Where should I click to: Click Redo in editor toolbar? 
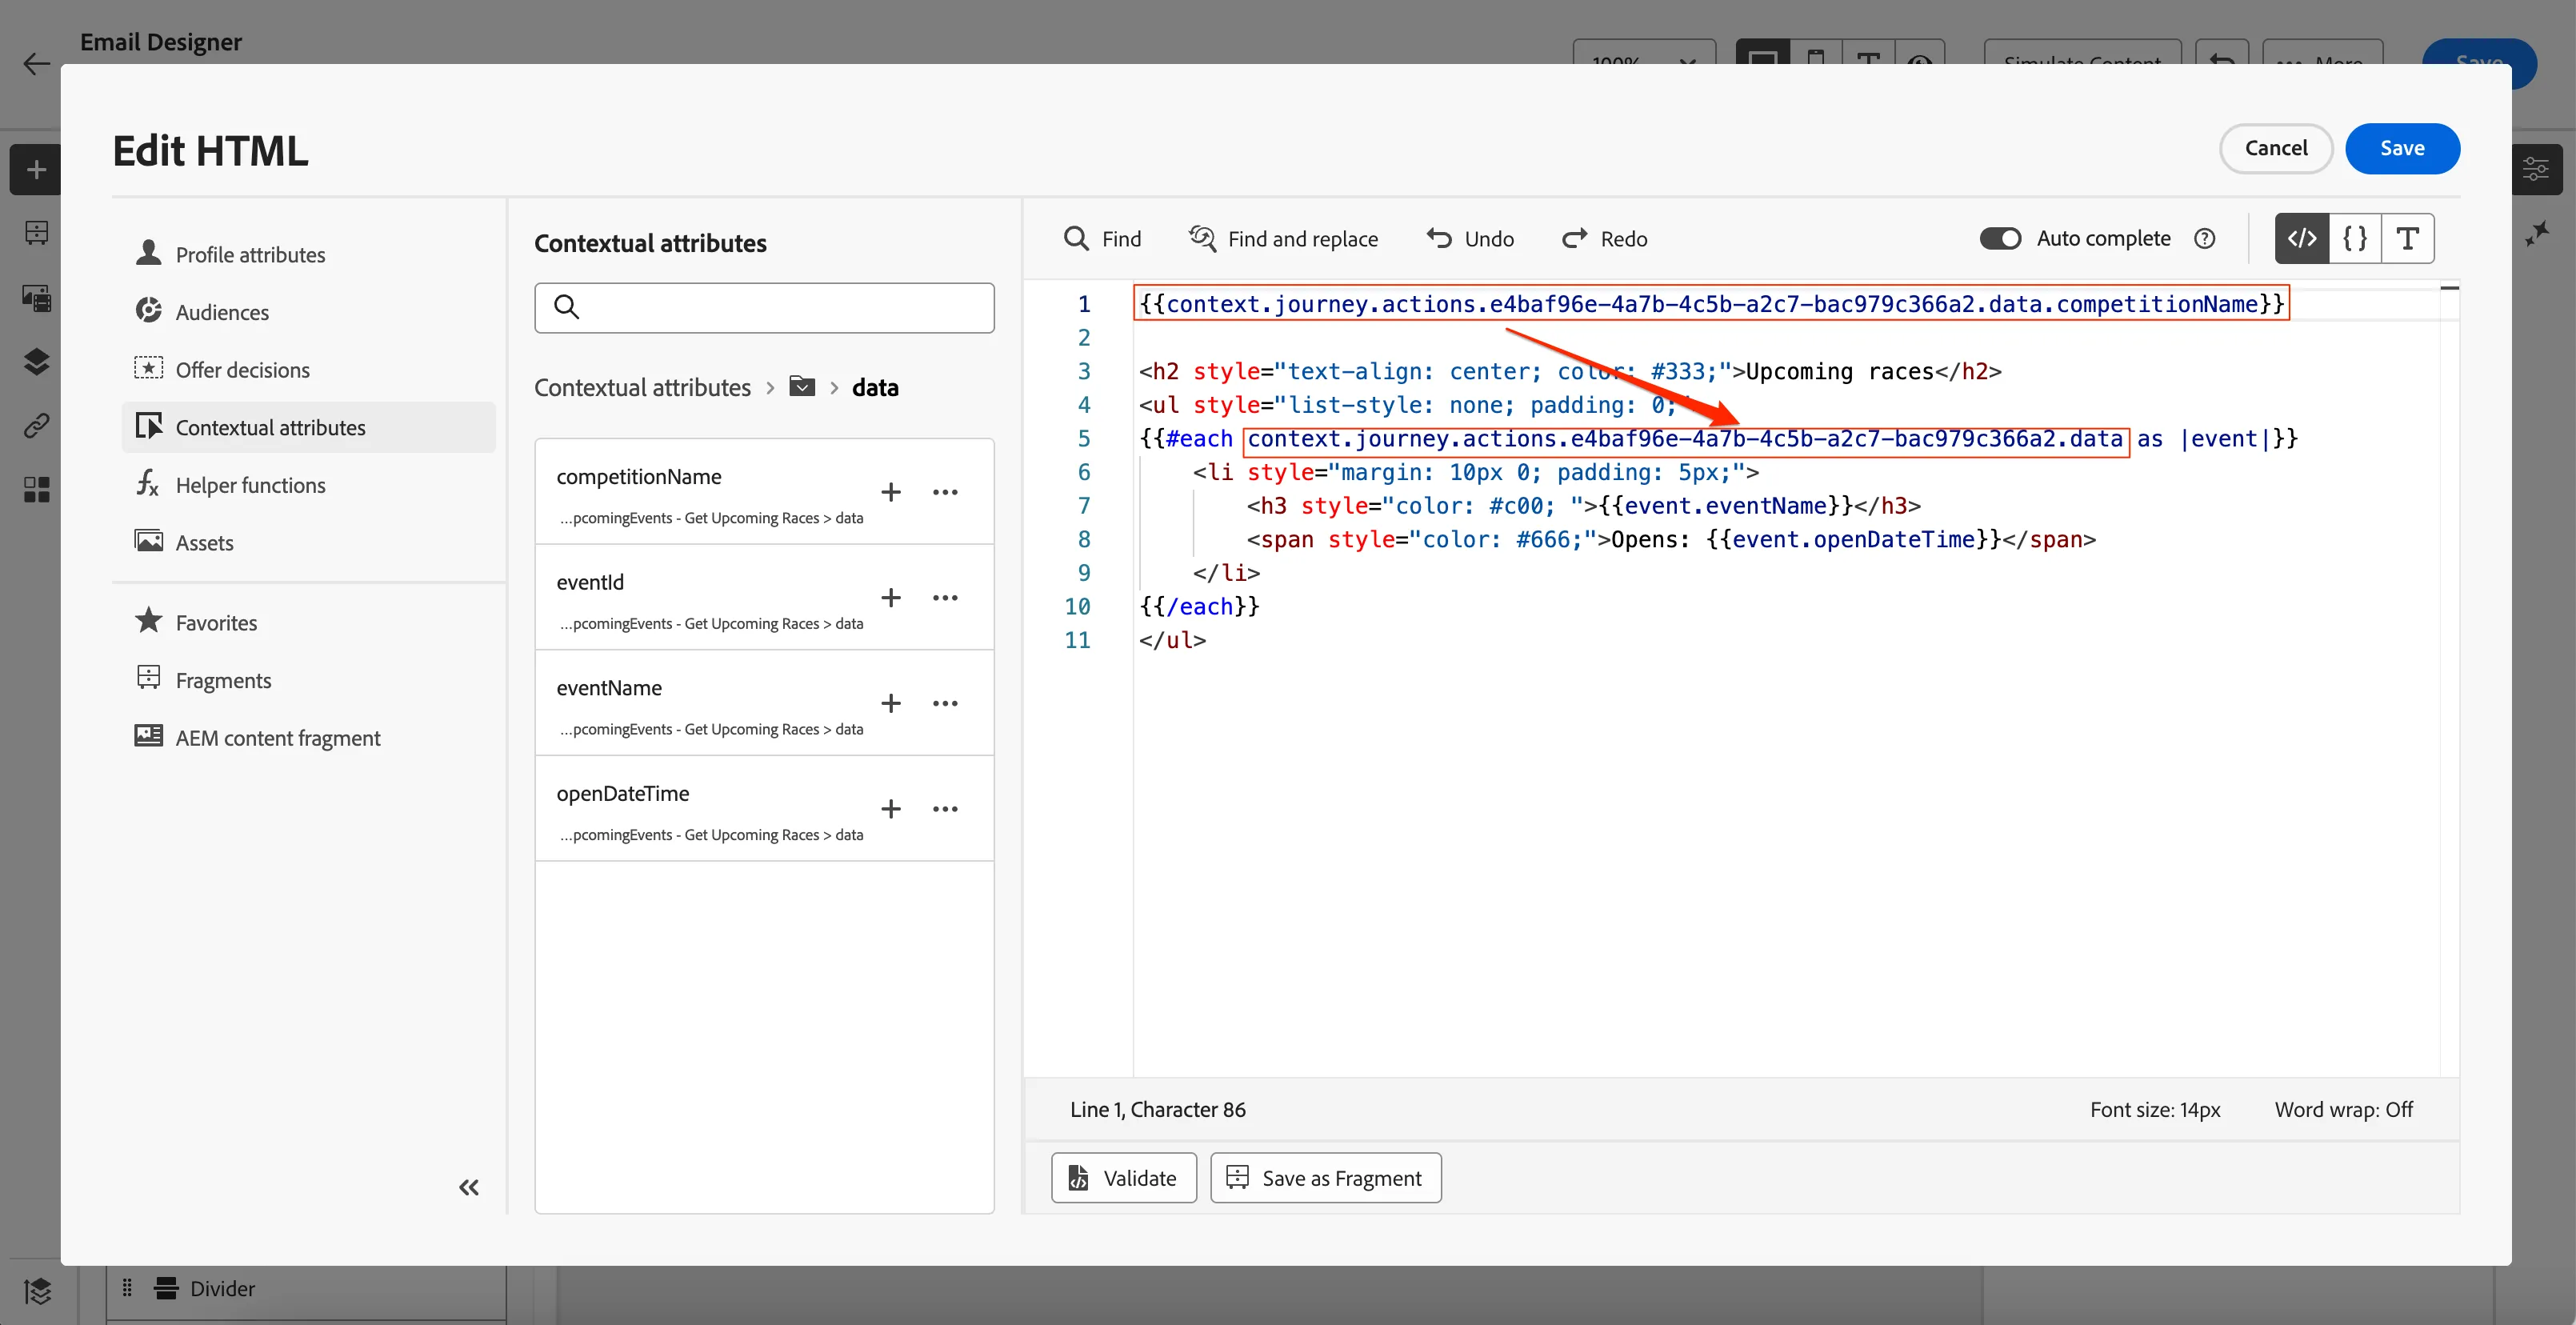click(1604, 238)
